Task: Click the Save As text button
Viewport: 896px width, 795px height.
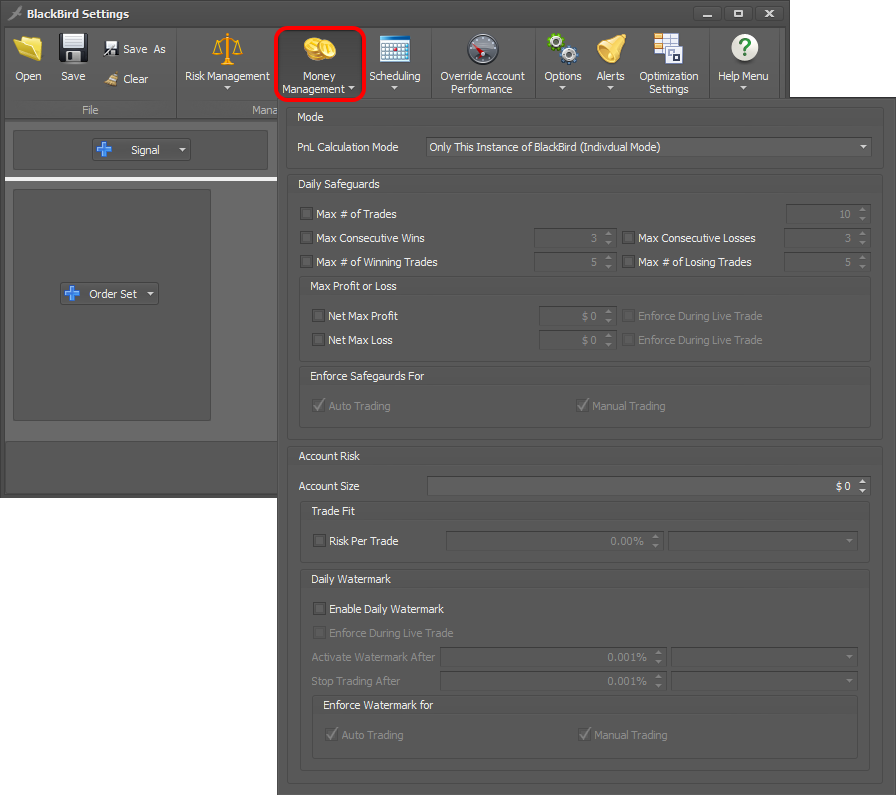Action: tap(145, 49)
